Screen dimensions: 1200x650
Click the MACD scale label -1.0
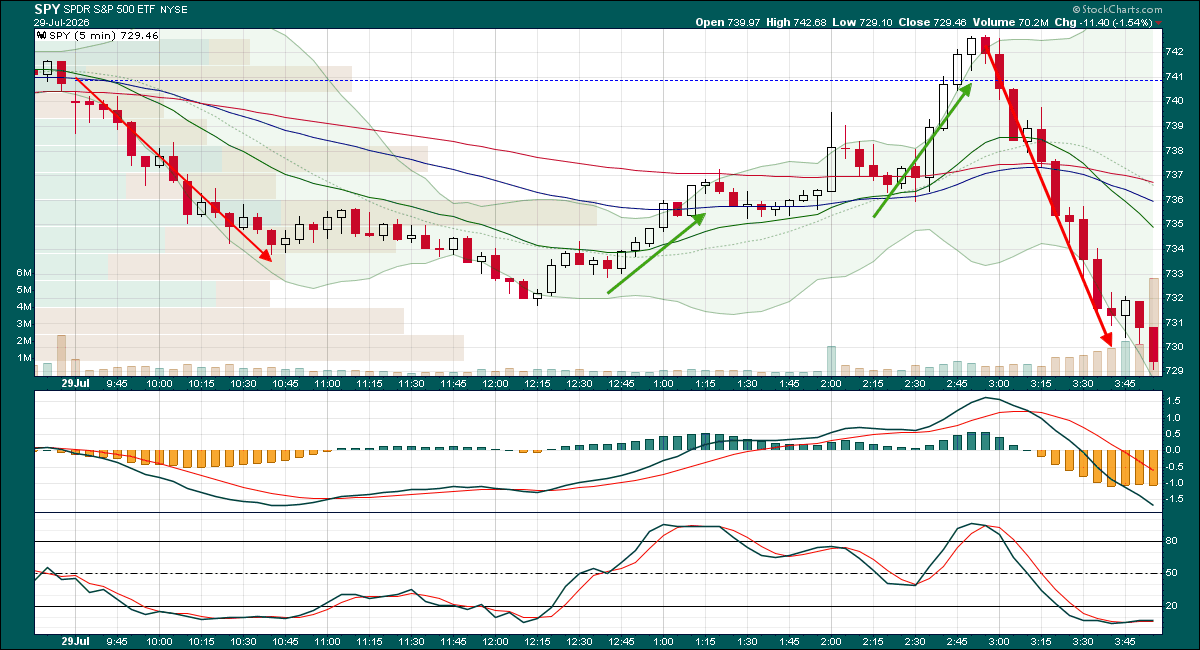pos(1176,482)
